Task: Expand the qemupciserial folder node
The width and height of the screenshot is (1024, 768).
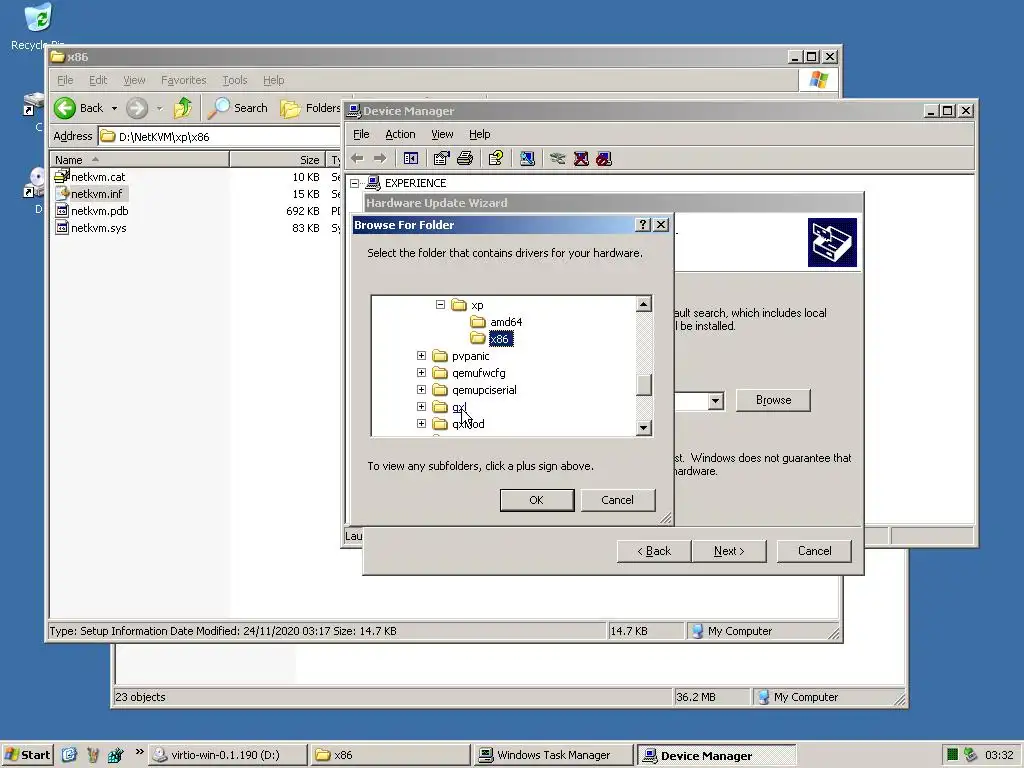Action: point(421,389)
